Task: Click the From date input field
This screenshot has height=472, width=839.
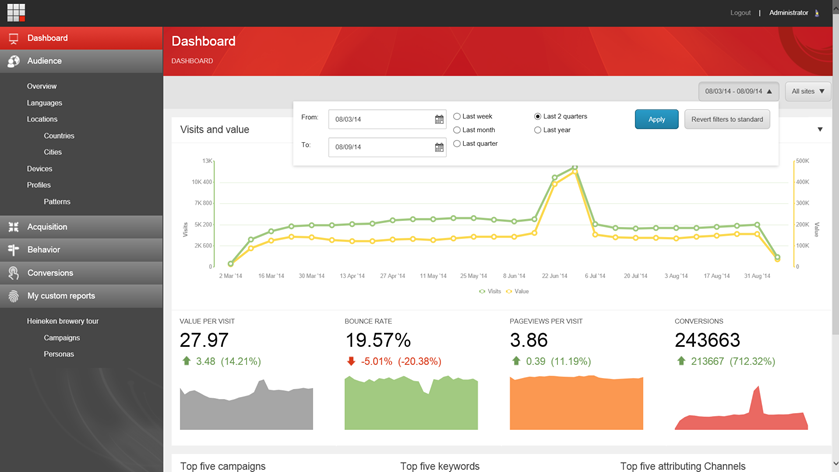Action: [387, 119]
